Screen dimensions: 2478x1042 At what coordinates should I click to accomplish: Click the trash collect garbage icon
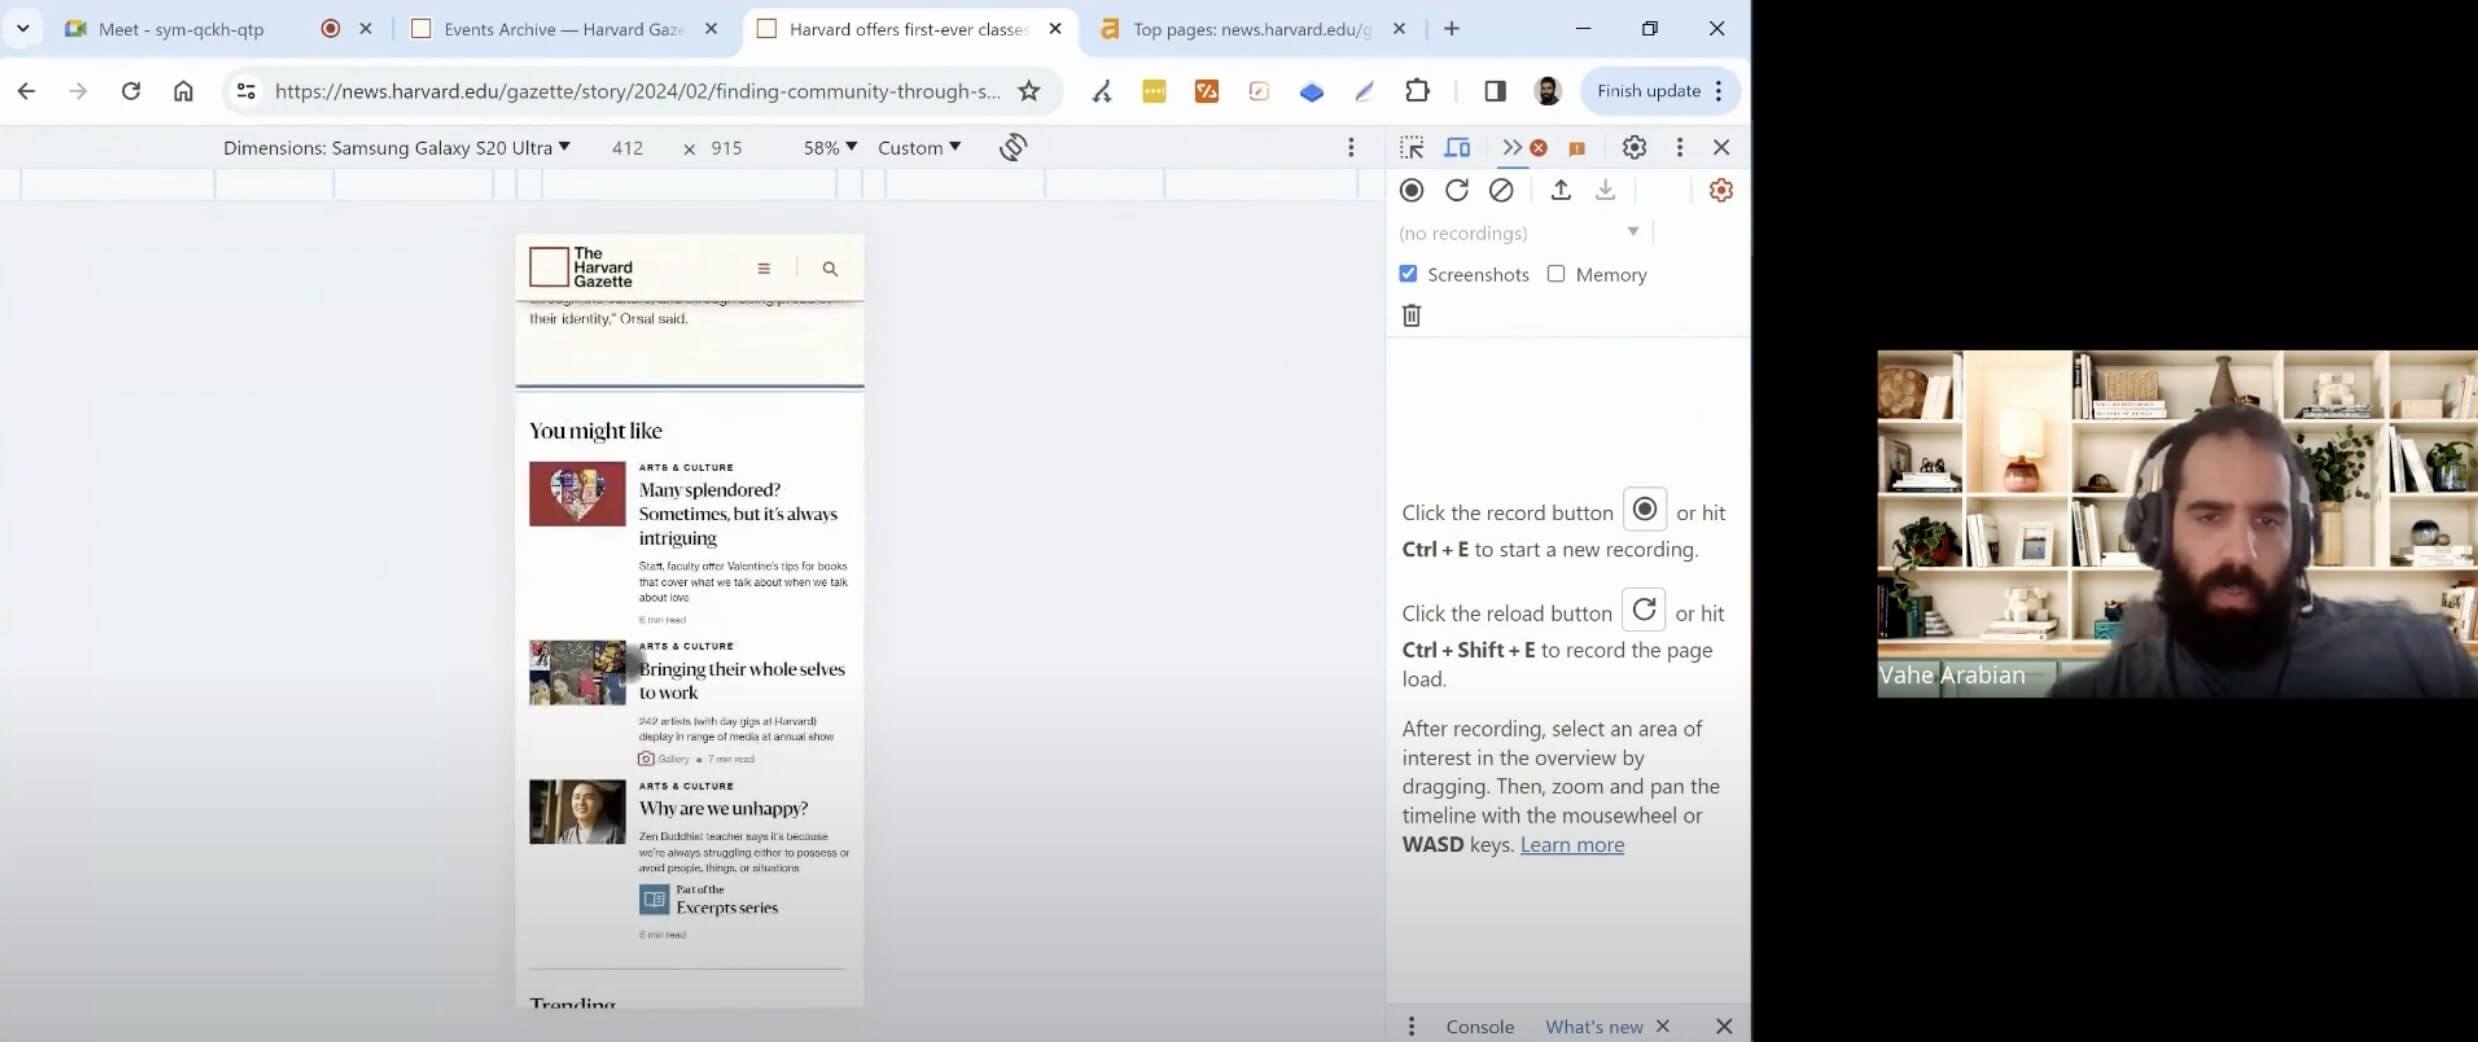tap(1411, 316)
